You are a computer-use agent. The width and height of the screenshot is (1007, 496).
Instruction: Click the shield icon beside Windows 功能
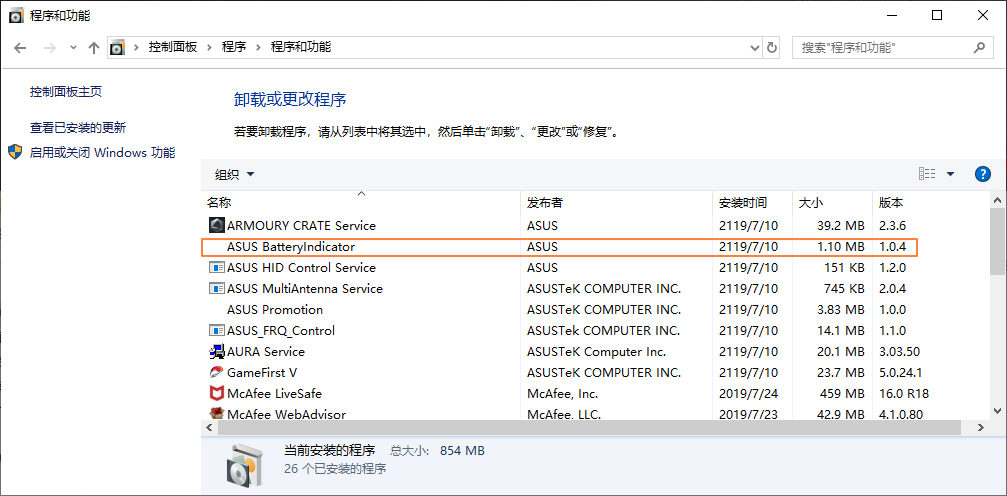tap(15, 152)
